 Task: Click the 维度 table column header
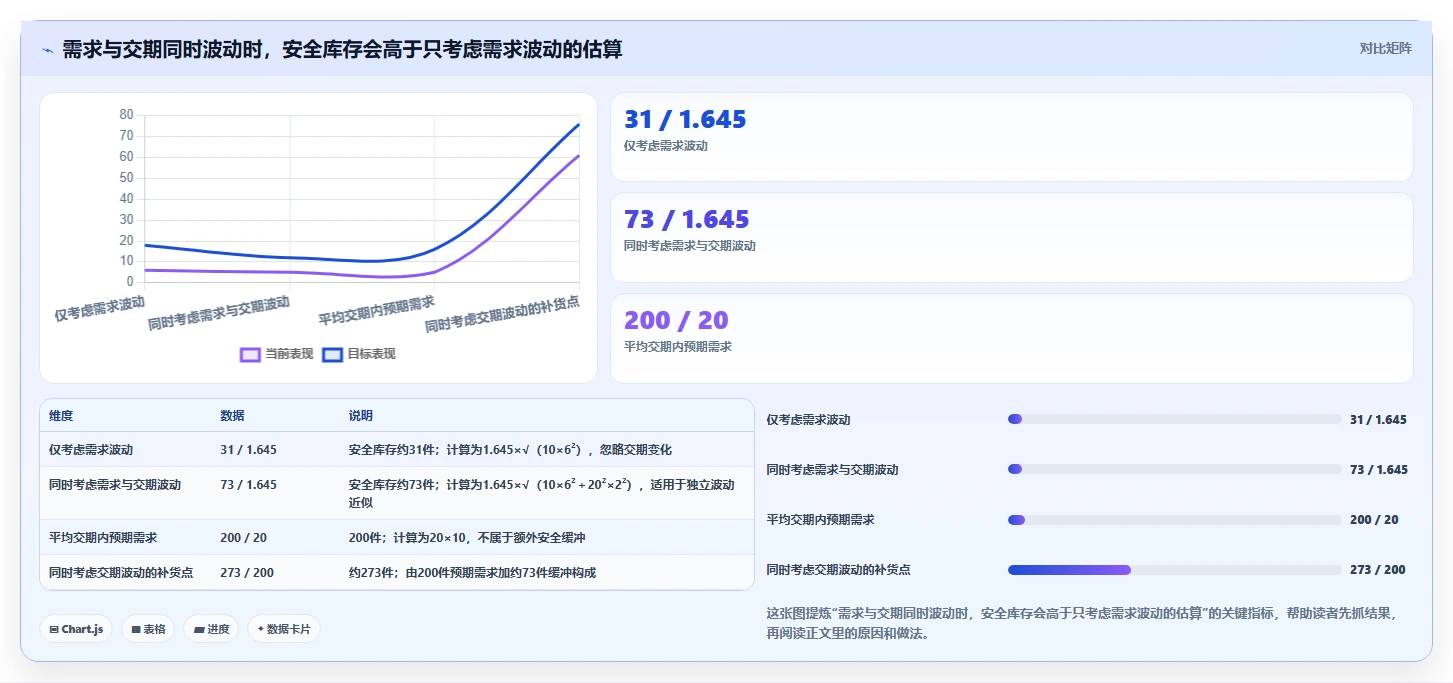coord(61,416)
